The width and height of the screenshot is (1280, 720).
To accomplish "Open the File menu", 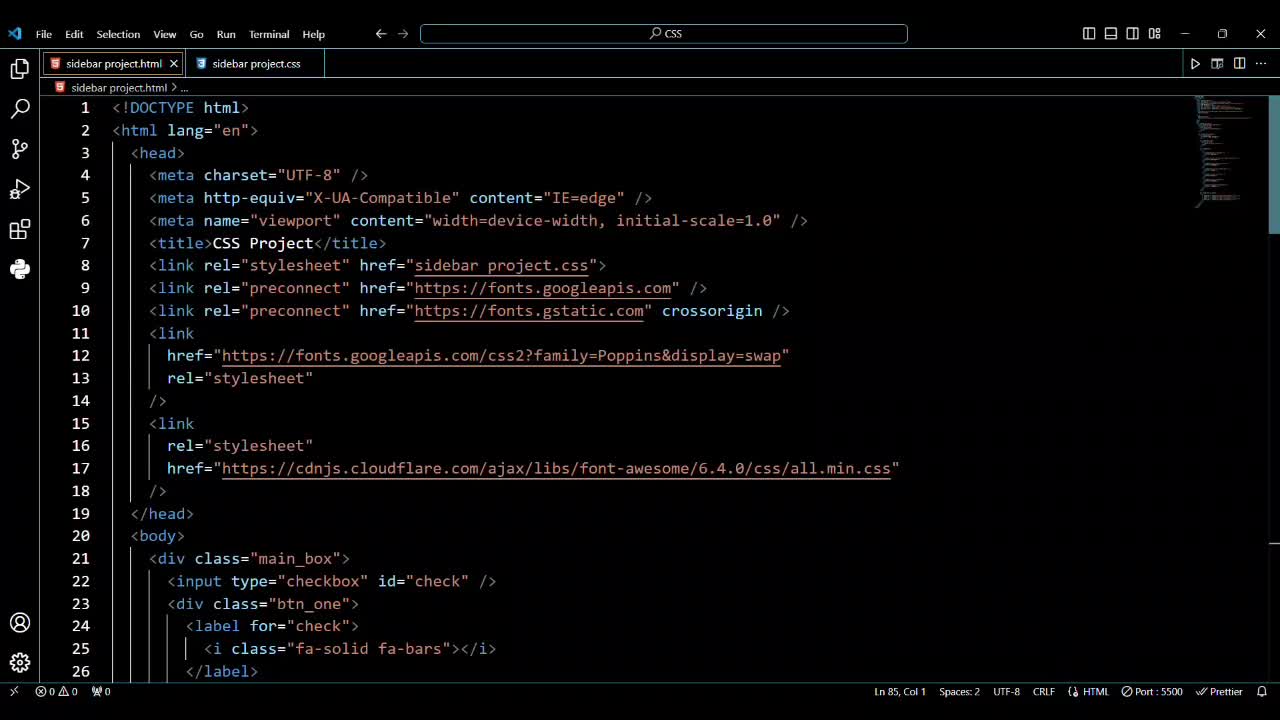I will [x=44, y=34].
